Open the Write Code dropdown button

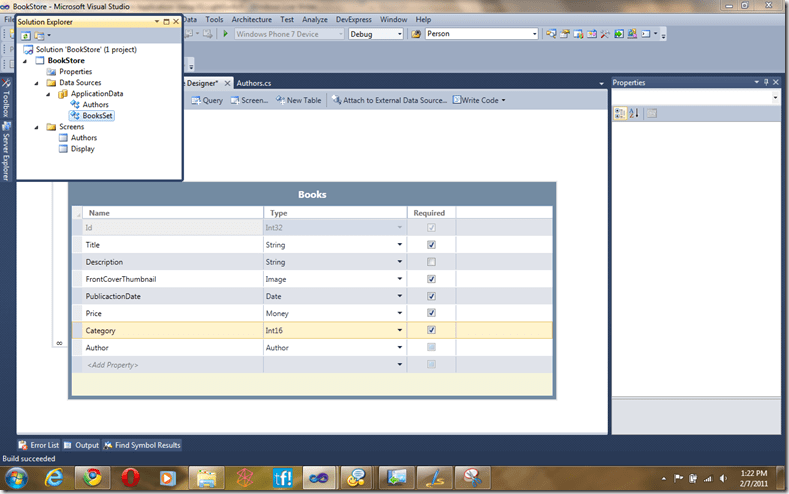click(x=480, y=100)
